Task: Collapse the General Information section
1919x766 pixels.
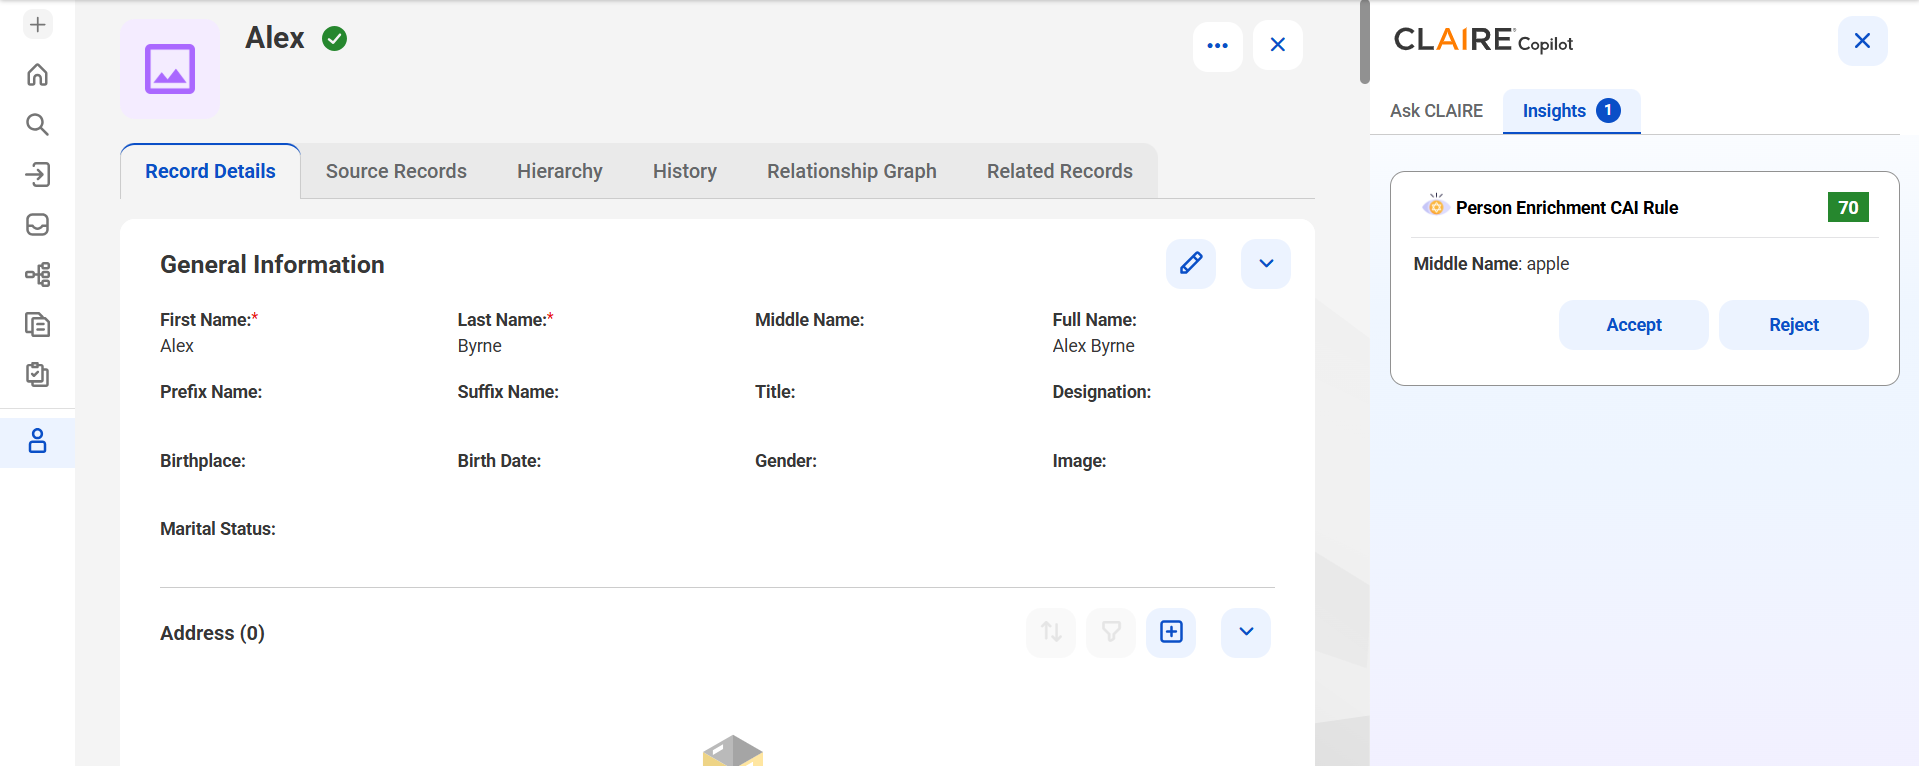Action: coord(1266,264)
